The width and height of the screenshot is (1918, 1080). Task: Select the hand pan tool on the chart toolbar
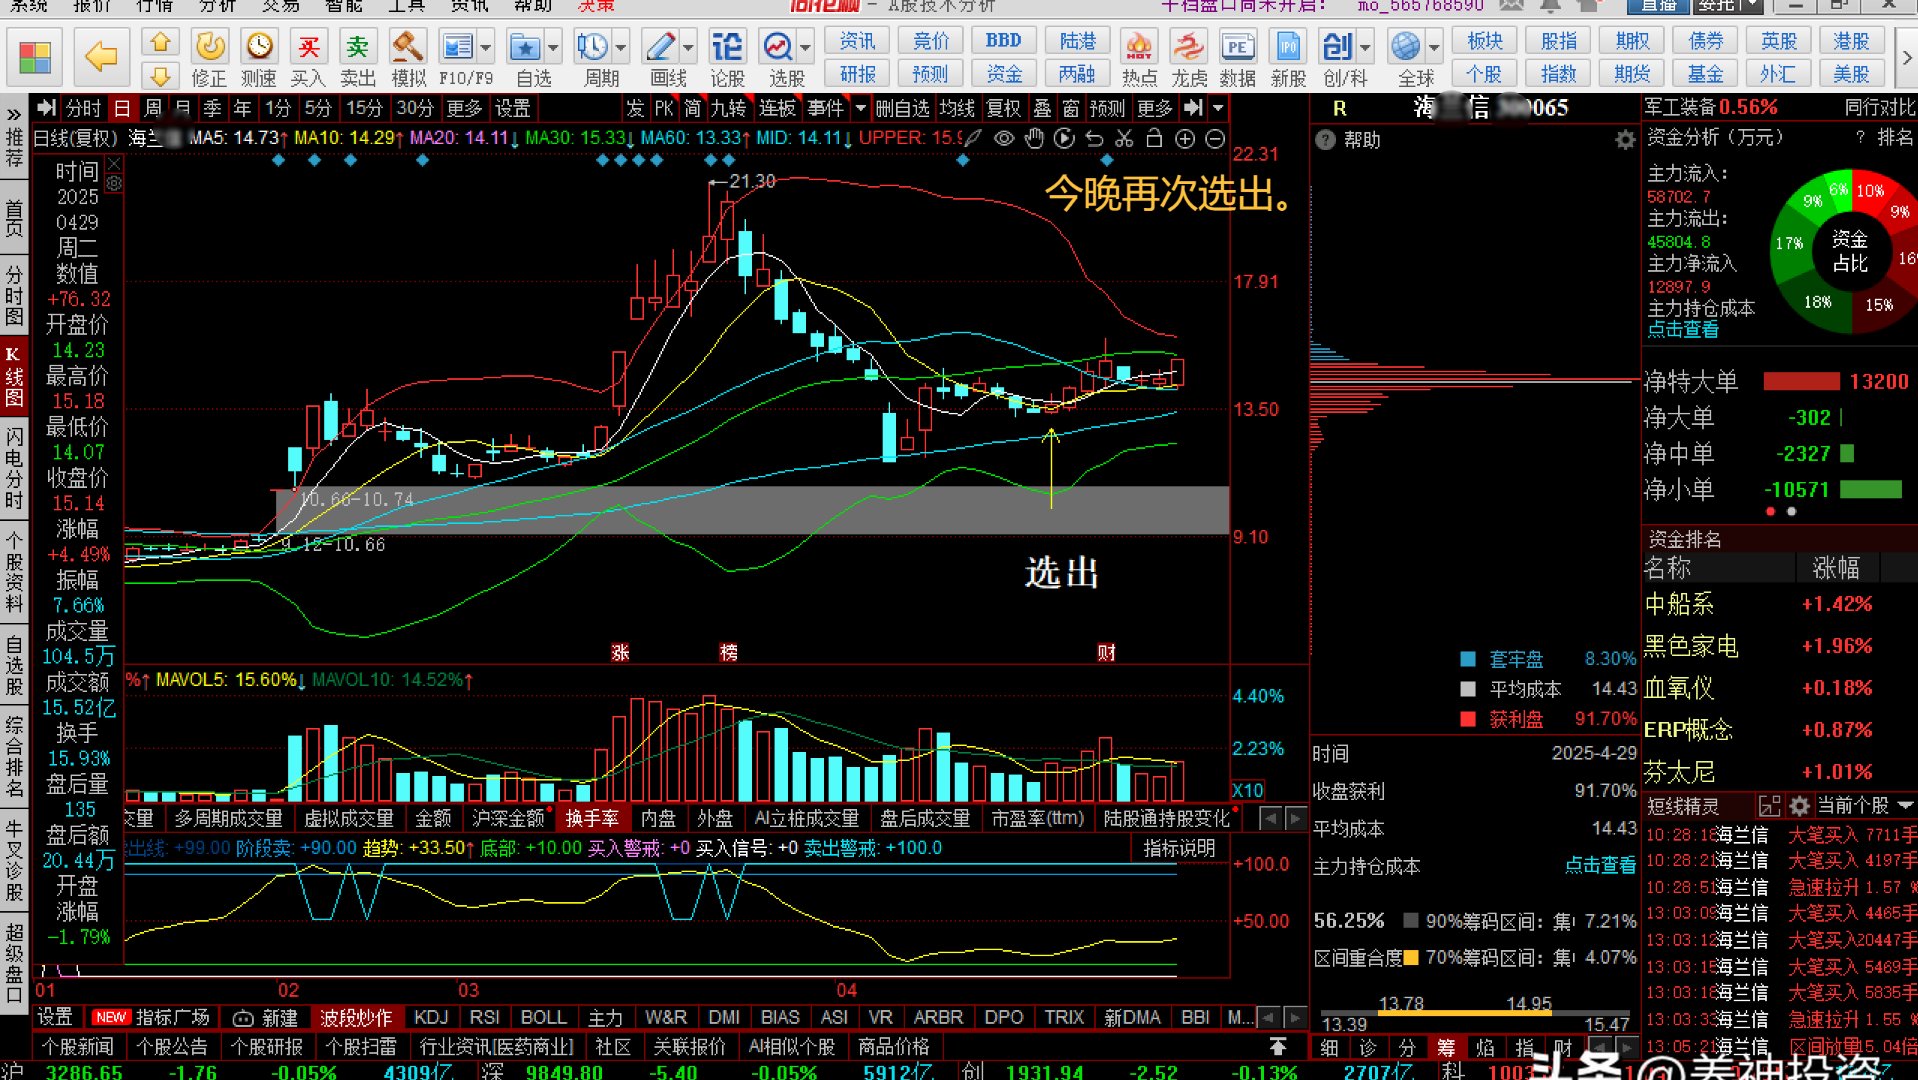(1034, 140)
